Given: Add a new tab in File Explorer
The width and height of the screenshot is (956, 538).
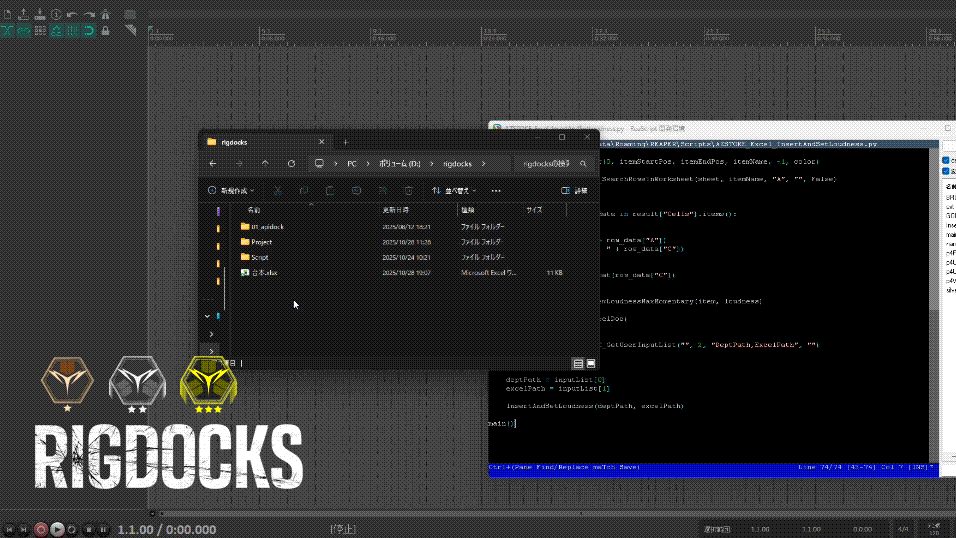Looking at the screenshot, I should coord(346,142).
